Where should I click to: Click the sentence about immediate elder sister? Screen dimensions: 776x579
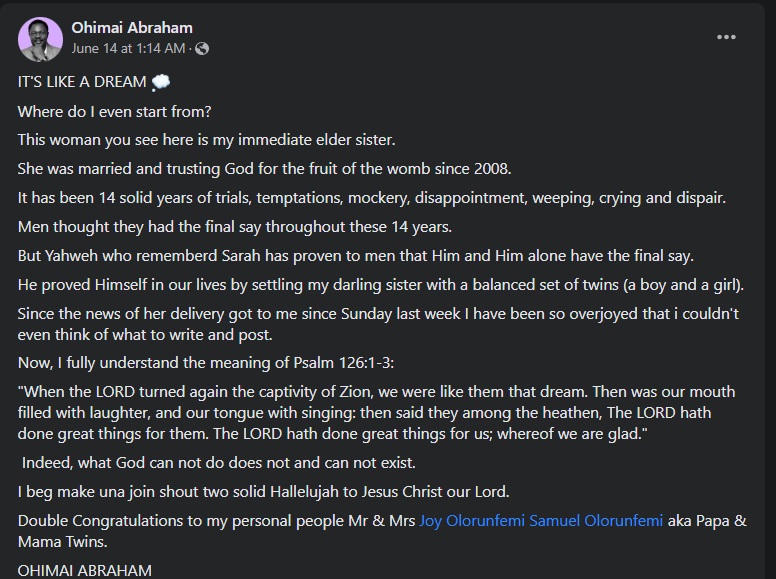[x=206, y=140]
